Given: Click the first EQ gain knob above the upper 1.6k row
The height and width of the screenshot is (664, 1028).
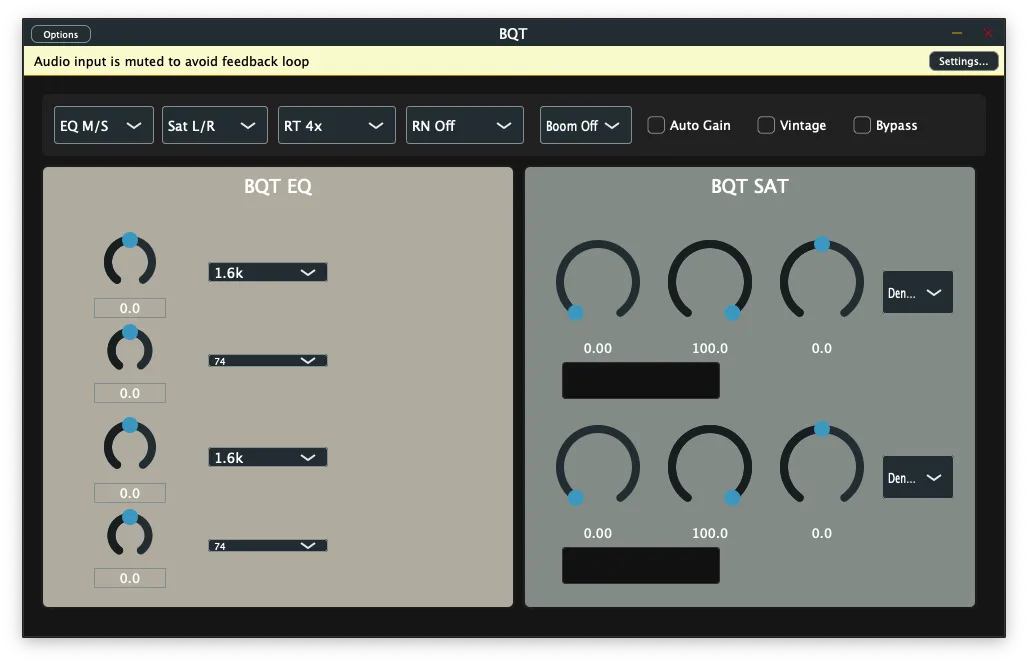Looking at the screenshot, I should [130, 260].
